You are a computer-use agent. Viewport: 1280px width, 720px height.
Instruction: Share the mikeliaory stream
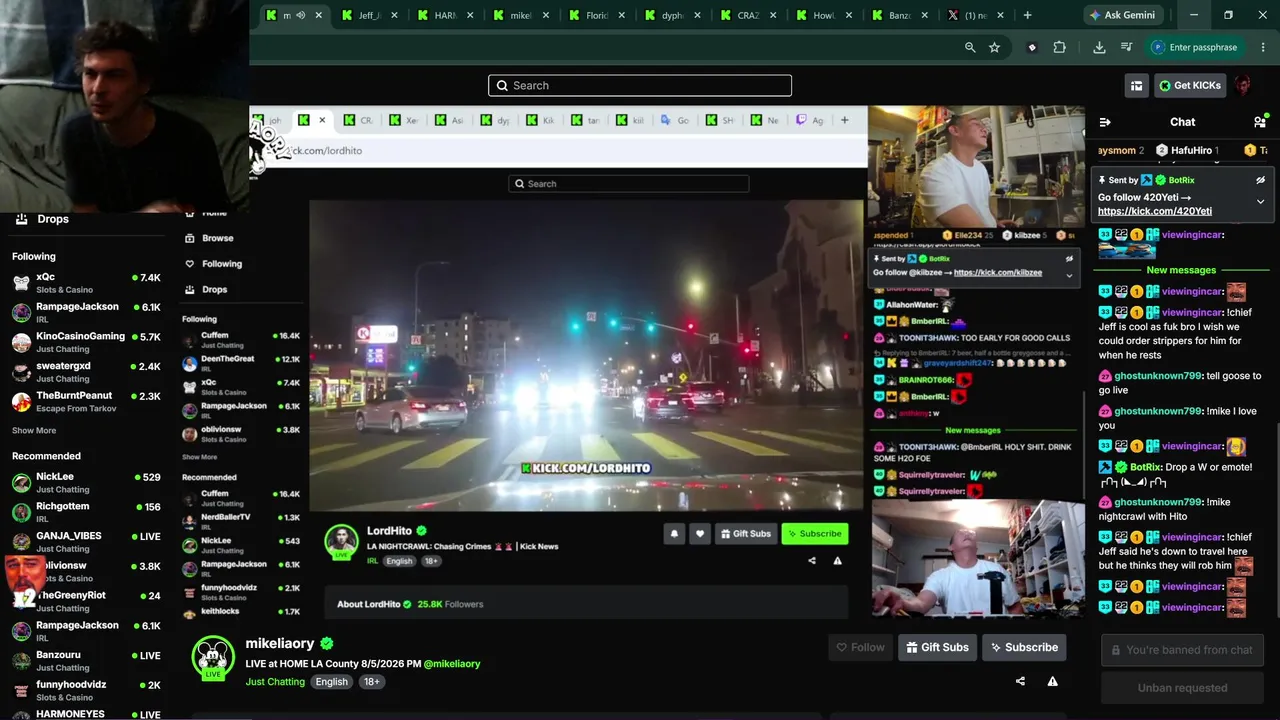[1020, 681]
